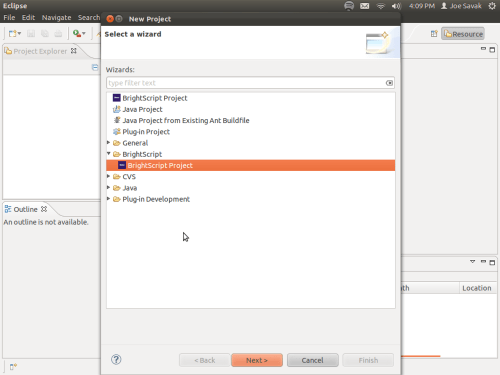Screen dimensions: 500x375
Task: Click the Plug-in Project icon
Action: point(116,132)
